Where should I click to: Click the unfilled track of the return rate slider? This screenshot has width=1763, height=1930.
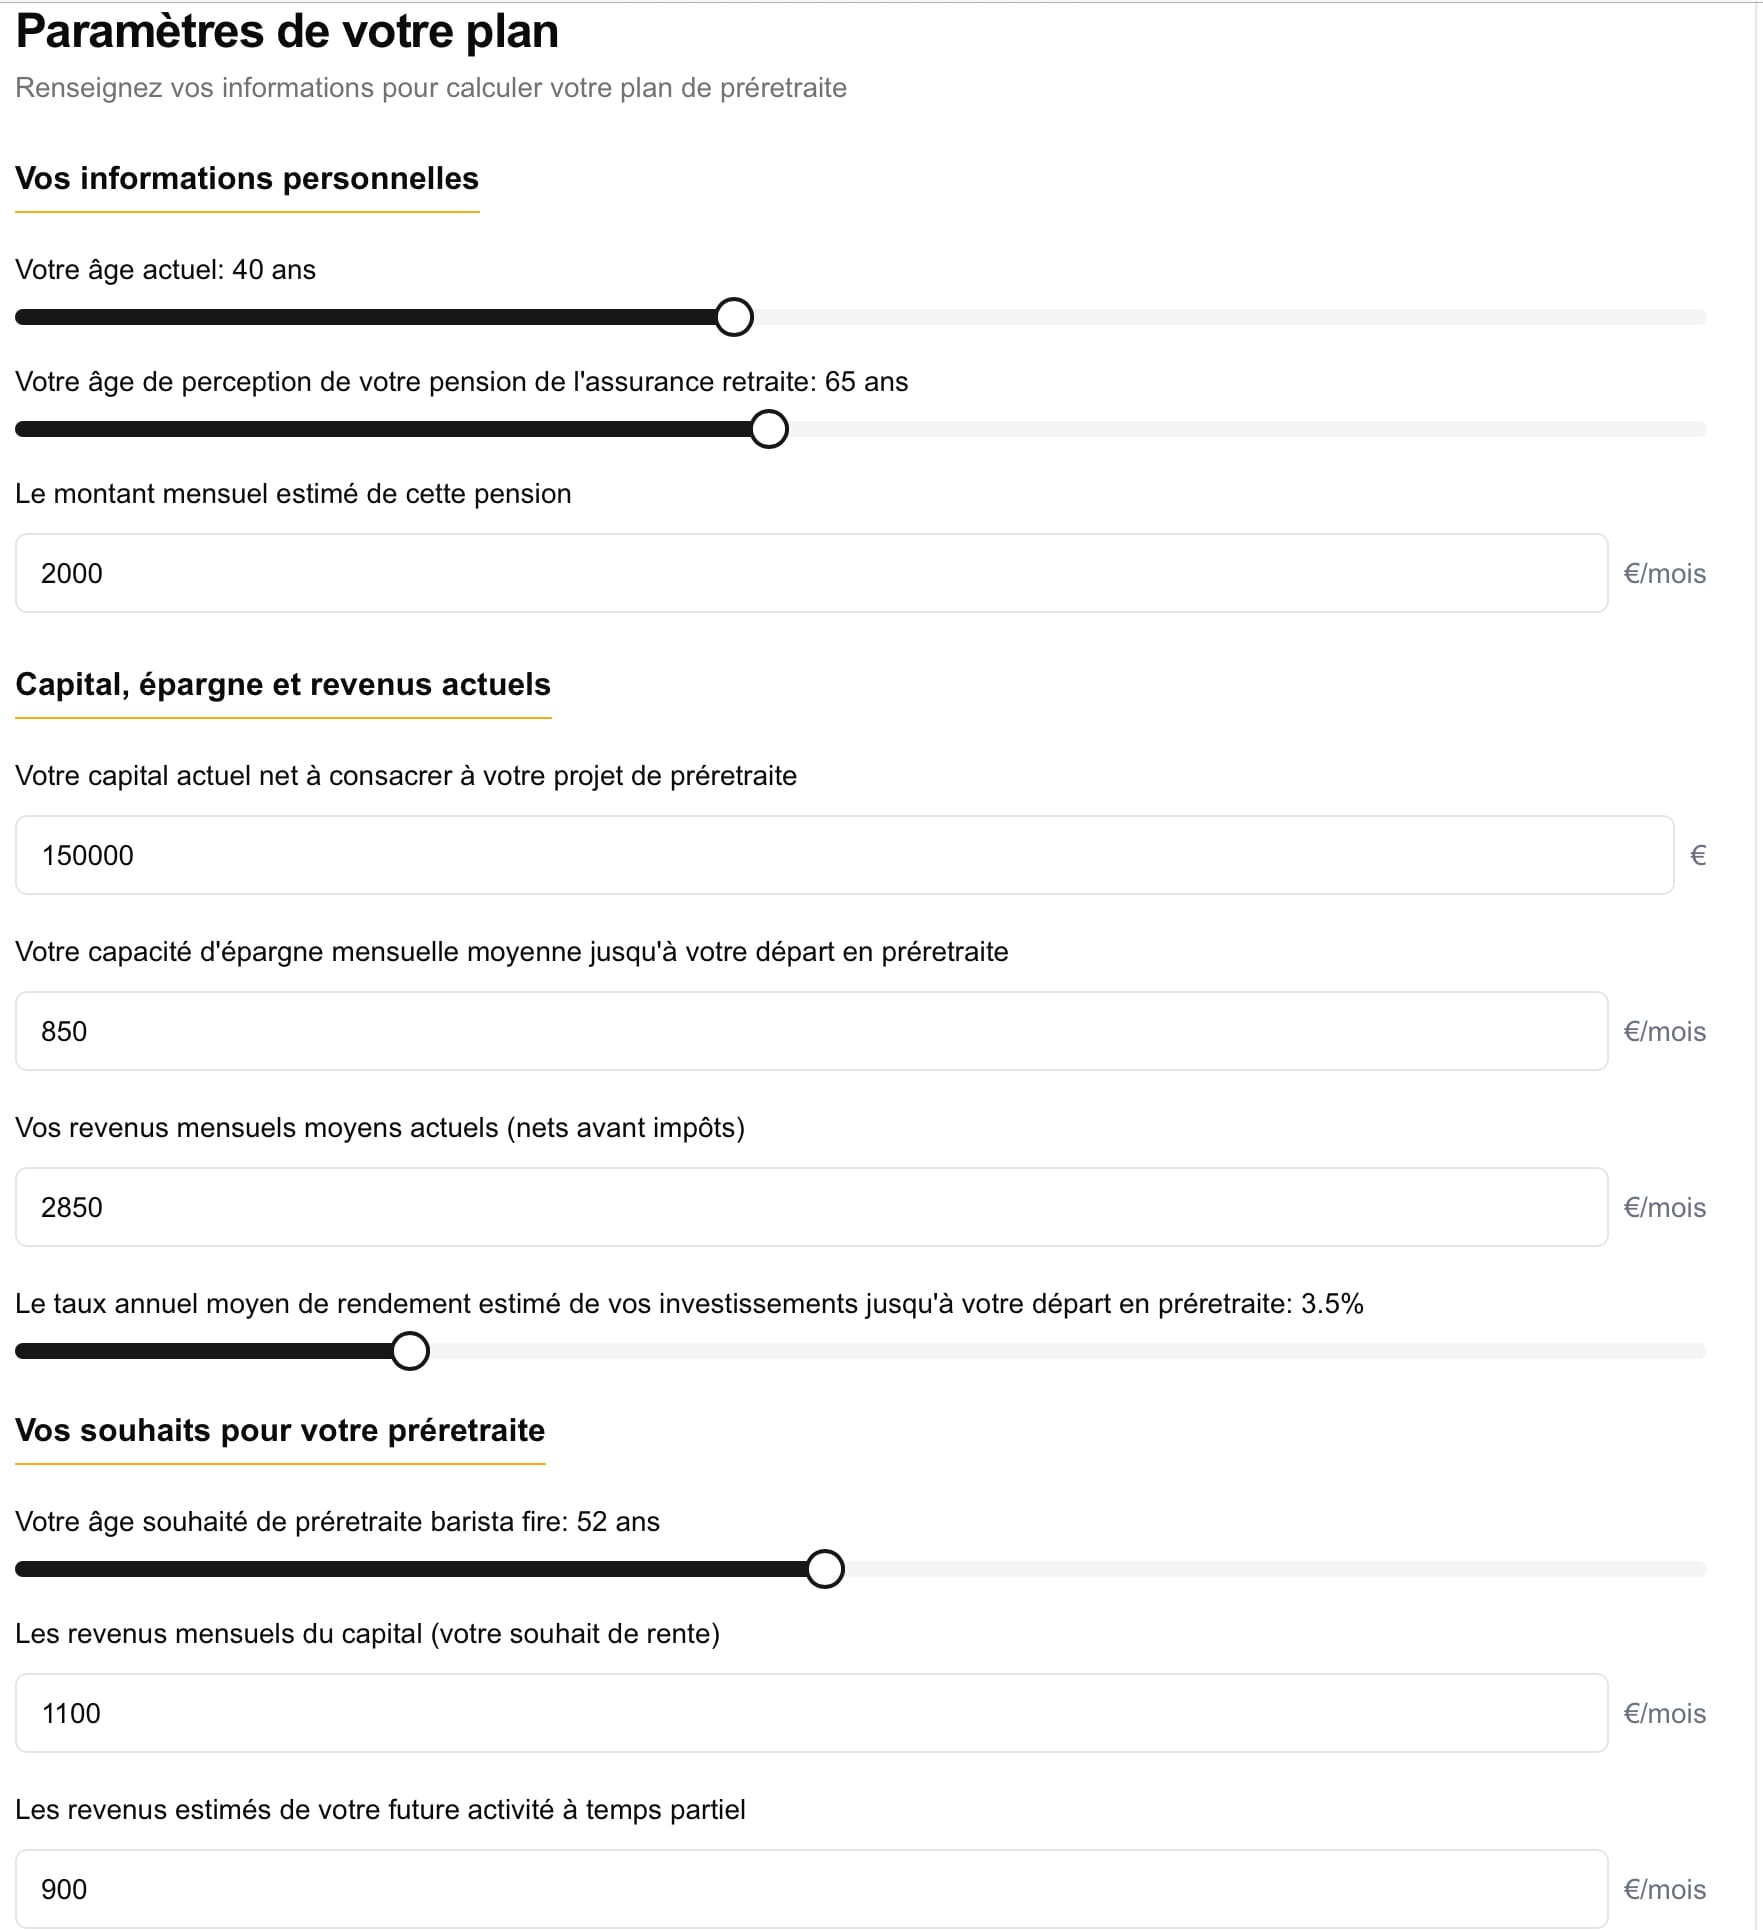click(1068, 1351)
